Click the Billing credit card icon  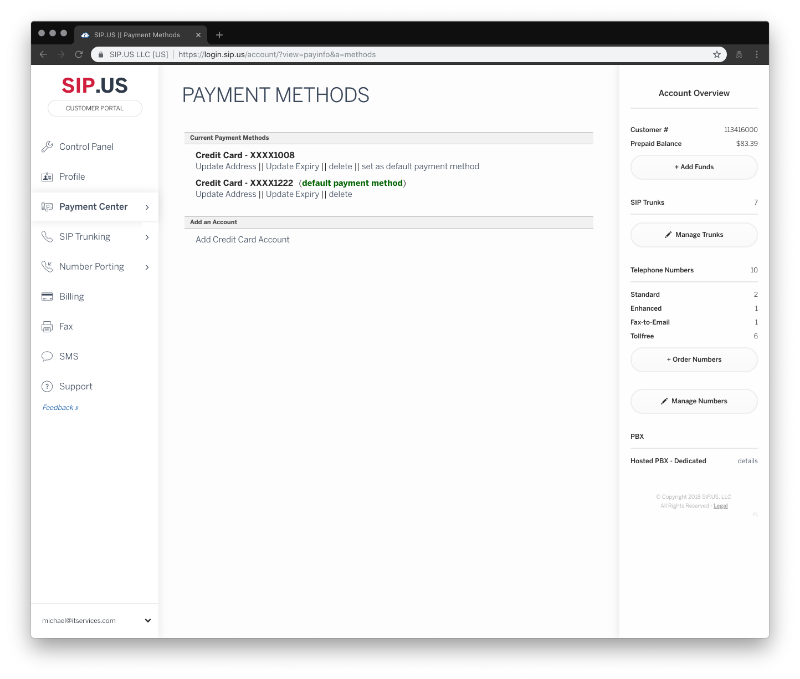click(x=47, y=297)
